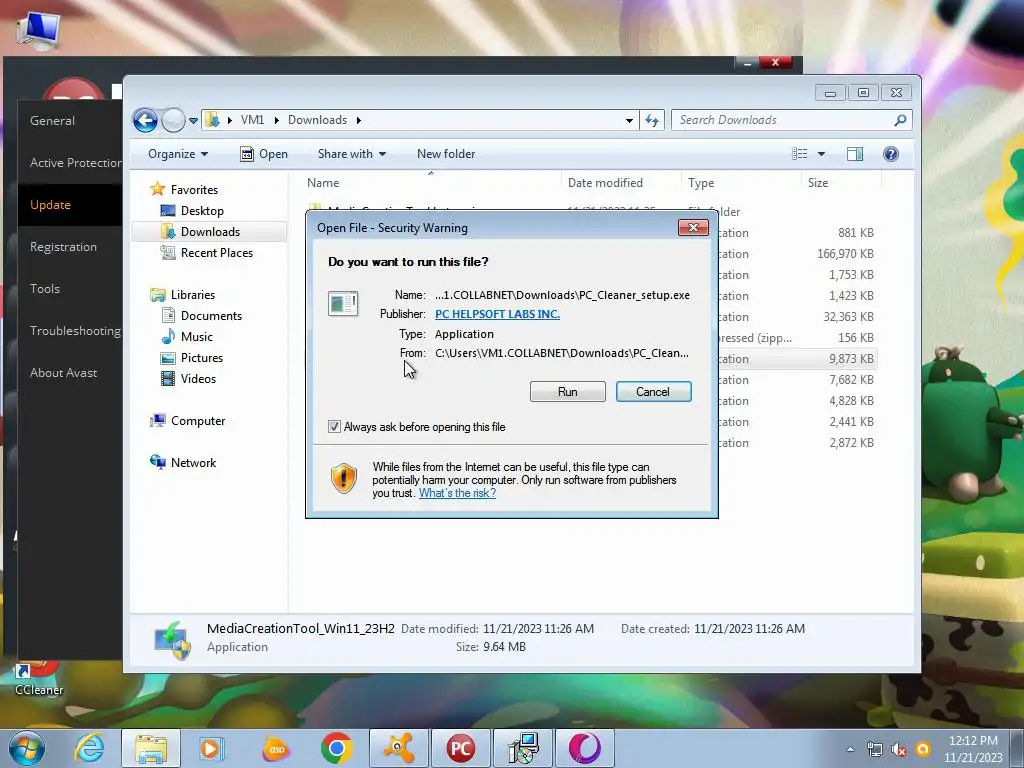Viewport: 1024px width, 768px height.
Task: Open Music library in navigation pane
Action: click(x=197, y=337)
